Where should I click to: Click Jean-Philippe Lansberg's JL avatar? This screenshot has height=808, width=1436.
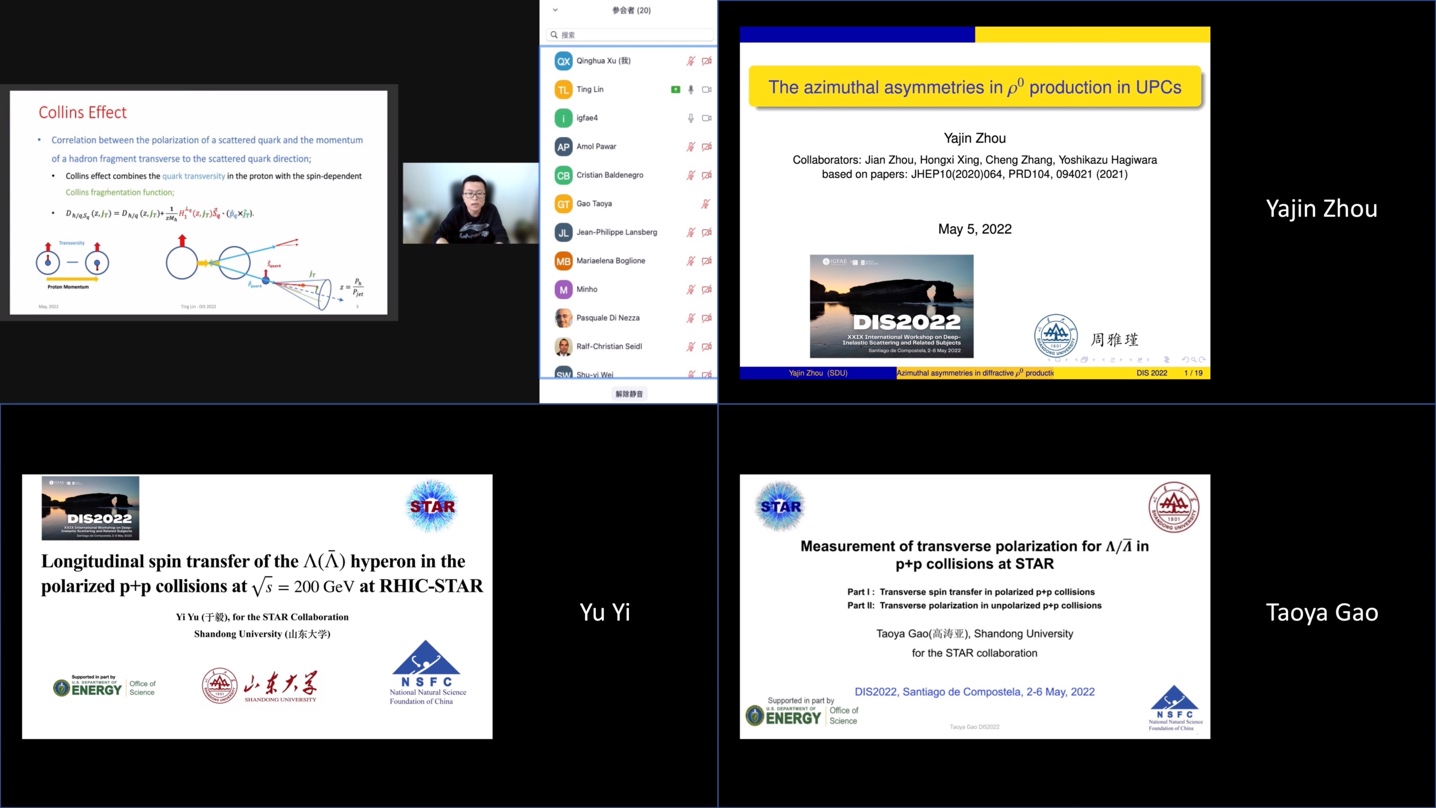click(563, 232)
